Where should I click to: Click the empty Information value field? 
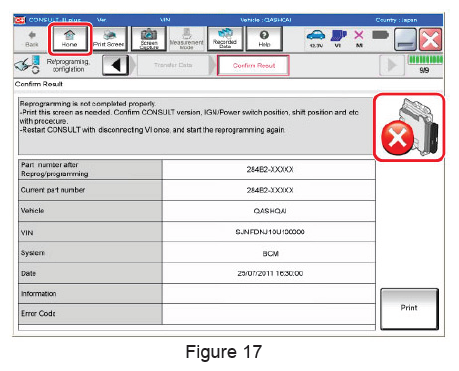pos(269,294)
